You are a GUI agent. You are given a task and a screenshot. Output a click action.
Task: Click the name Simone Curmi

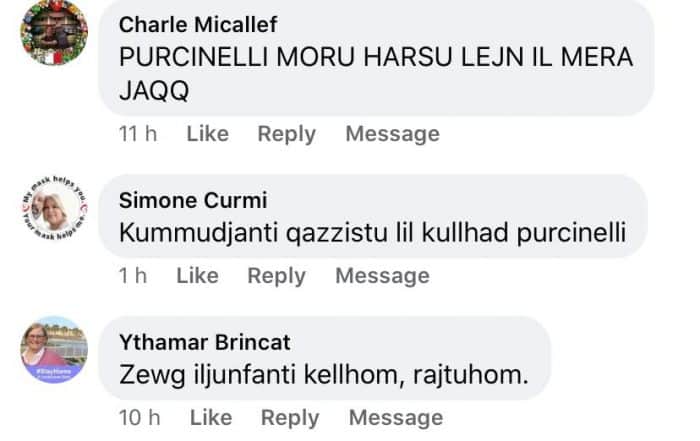pos(193,199)
